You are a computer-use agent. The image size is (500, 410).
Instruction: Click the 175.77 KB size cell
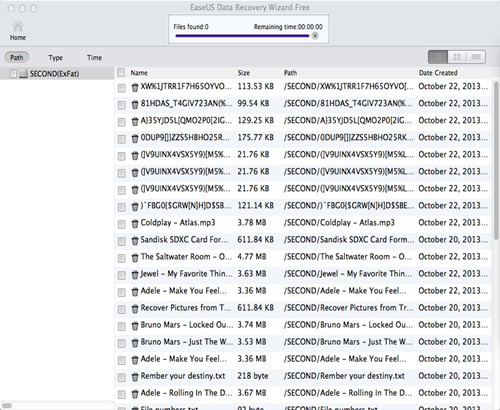[256, 137]
